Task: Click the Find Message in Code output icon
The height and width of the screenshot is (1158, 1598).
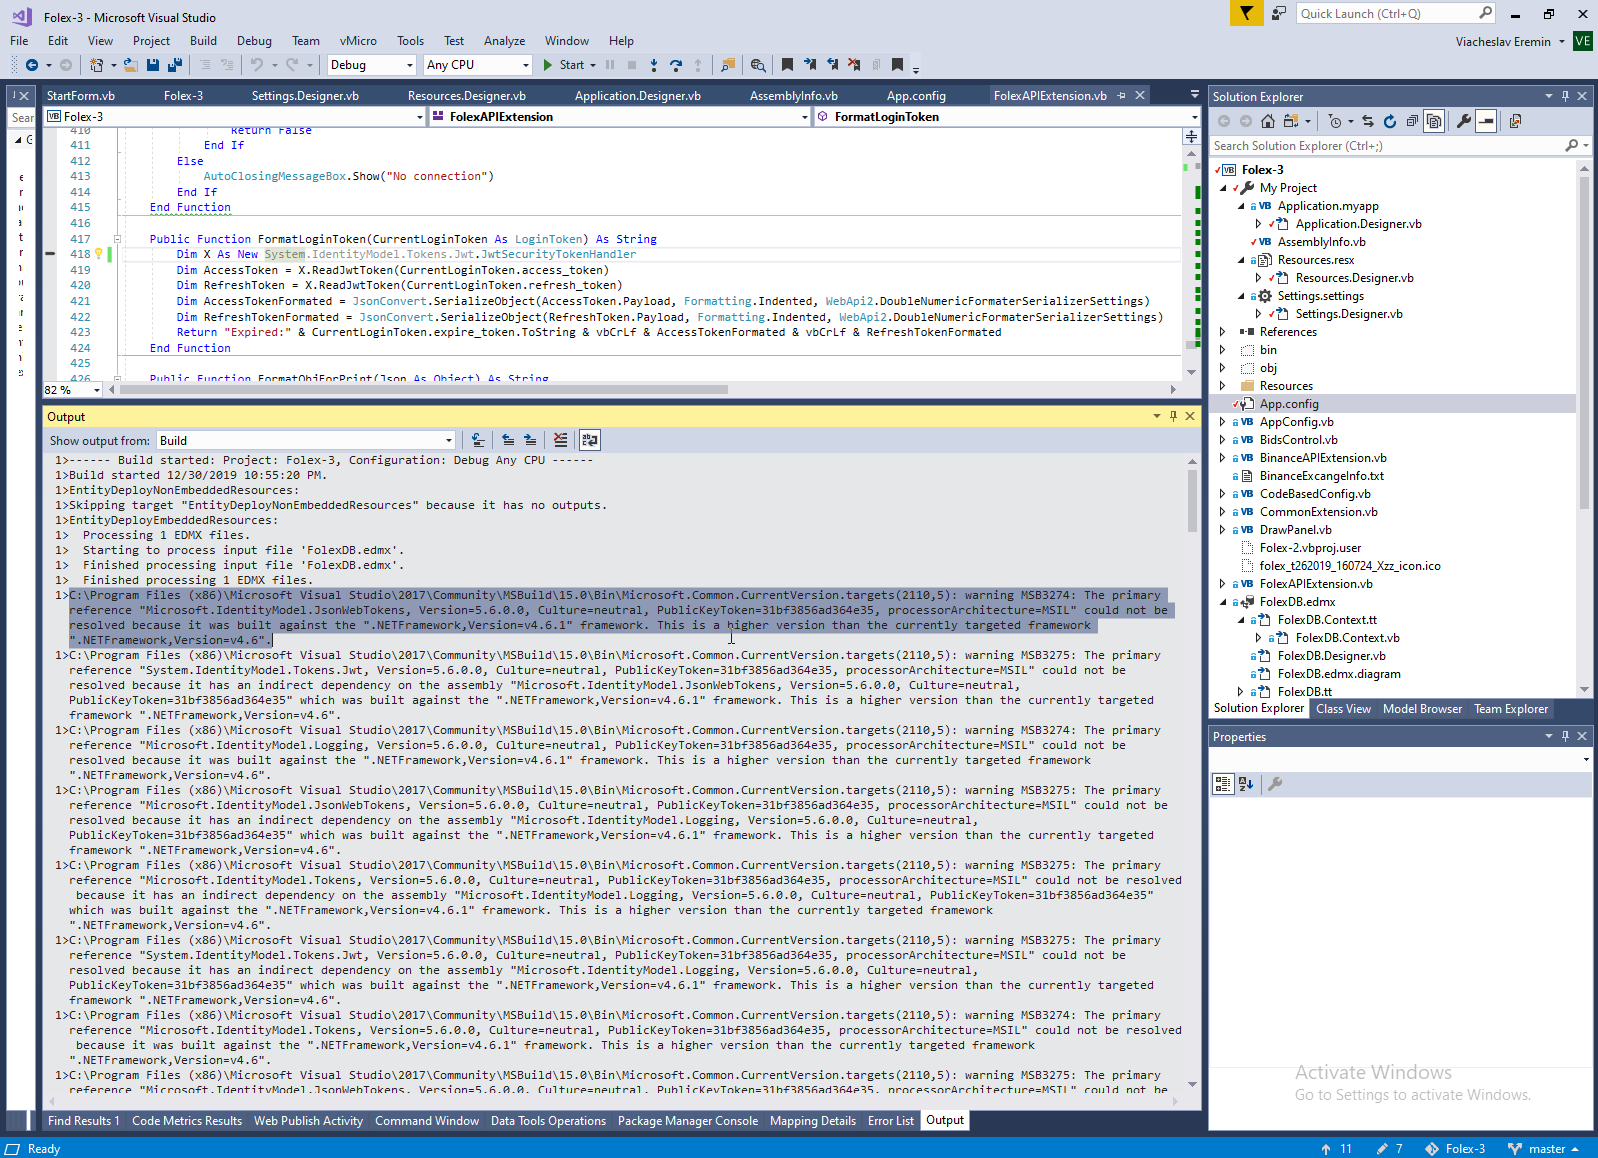Action: pos(478,440)
